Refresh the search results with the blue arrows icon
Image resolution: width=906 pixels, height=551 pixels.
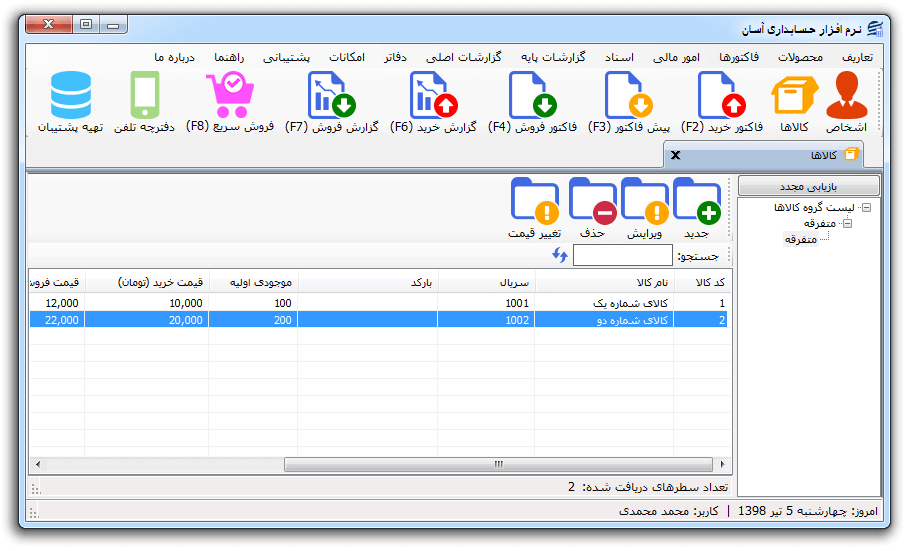560,255
